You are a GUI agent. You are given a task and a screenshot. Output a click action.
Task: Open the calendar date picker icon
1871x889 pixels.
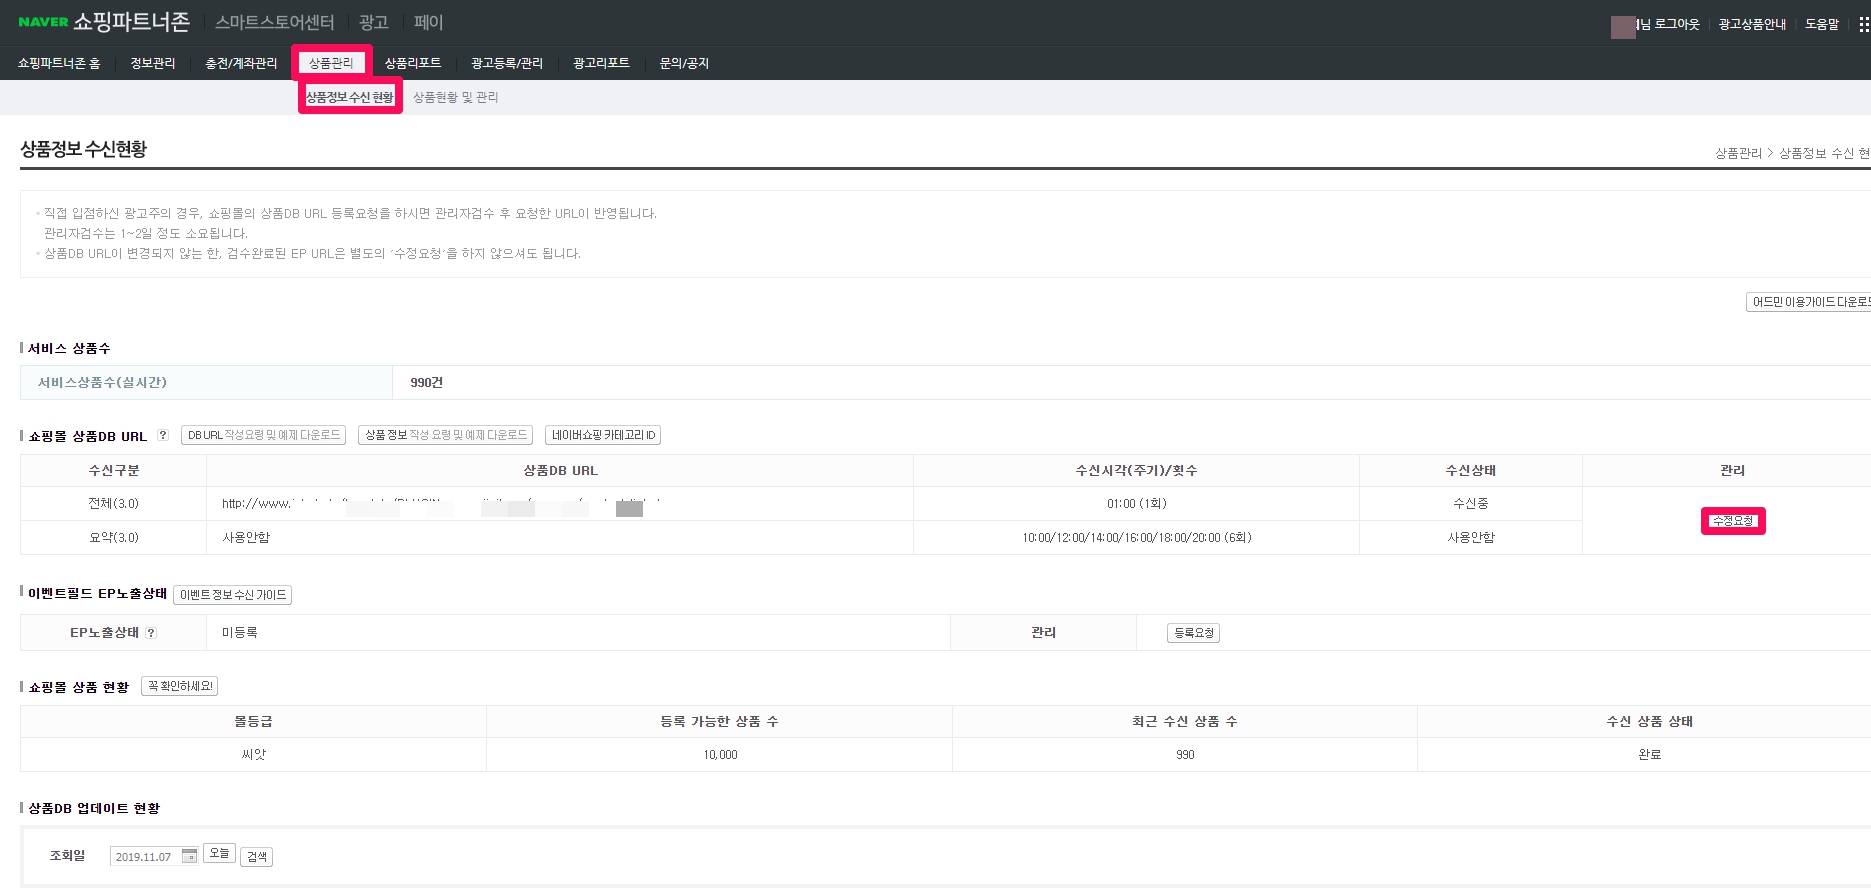[x=189, y=856]
